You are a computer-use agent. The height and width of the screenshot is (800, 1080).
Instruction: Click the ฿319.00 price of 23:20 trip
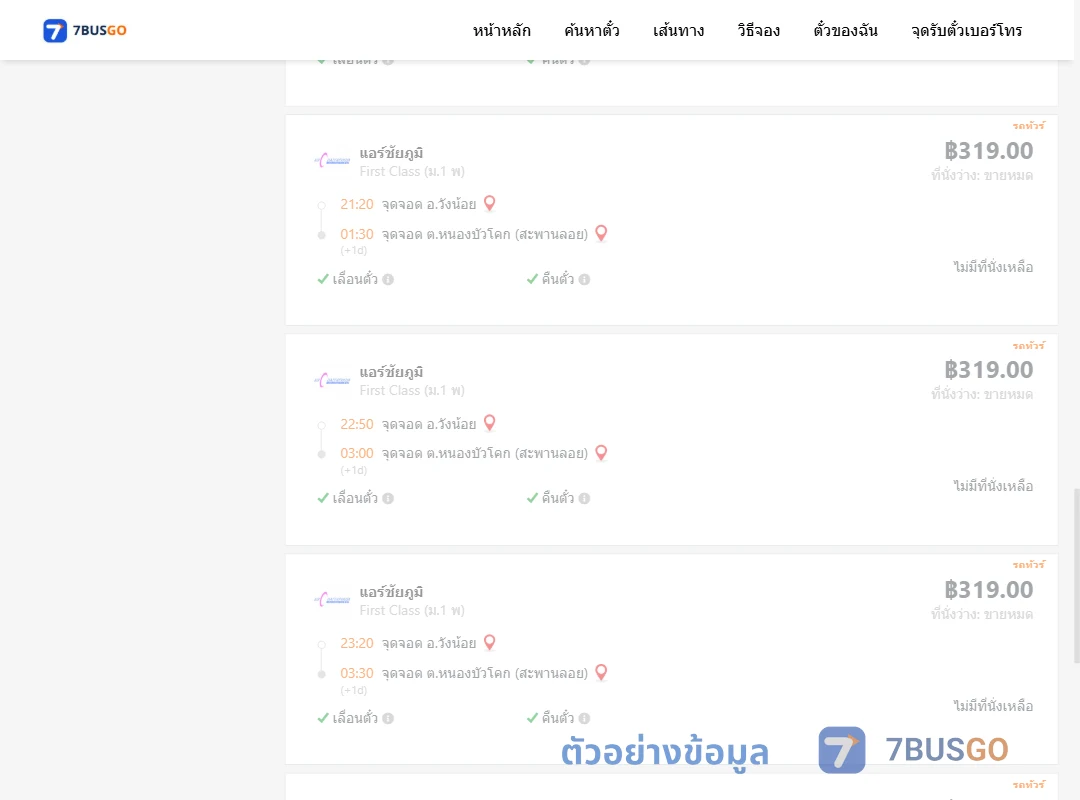(x=988, y=589)
